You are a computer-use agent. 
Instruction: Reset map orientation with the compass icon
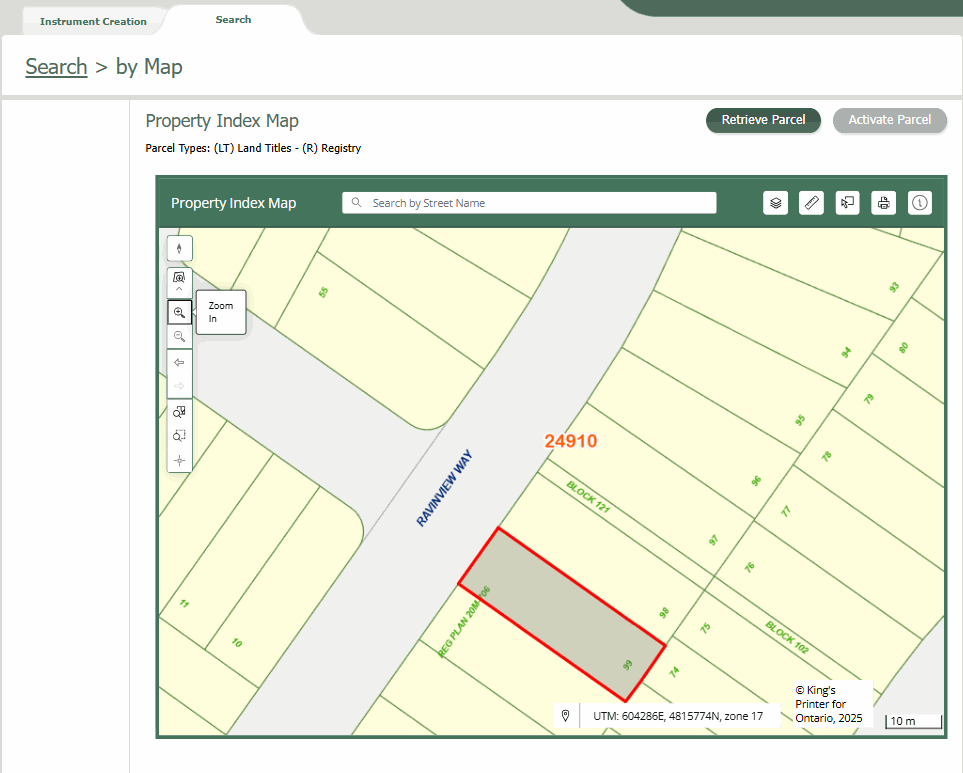click(179, 249)
